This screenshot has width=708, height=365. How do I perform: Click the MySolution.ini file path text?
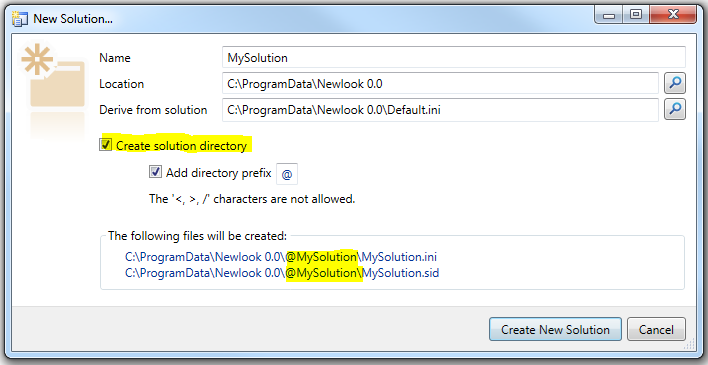(281, 257)
